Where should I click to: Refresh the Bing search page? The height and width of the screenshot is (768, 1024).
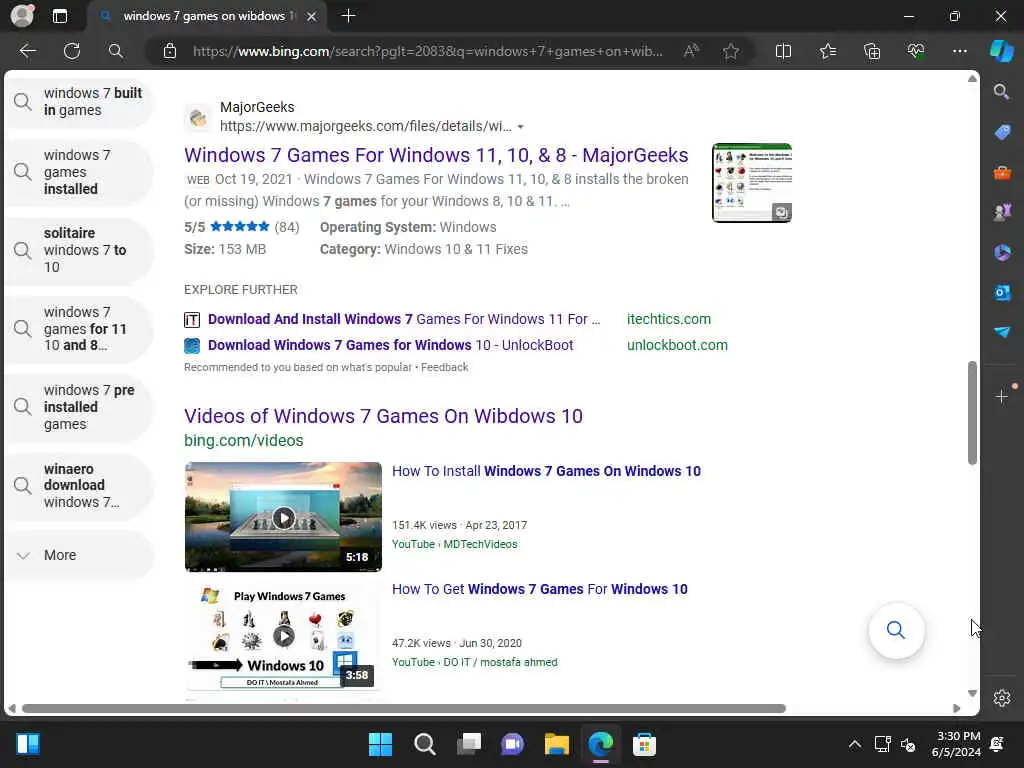coord(72,51)
